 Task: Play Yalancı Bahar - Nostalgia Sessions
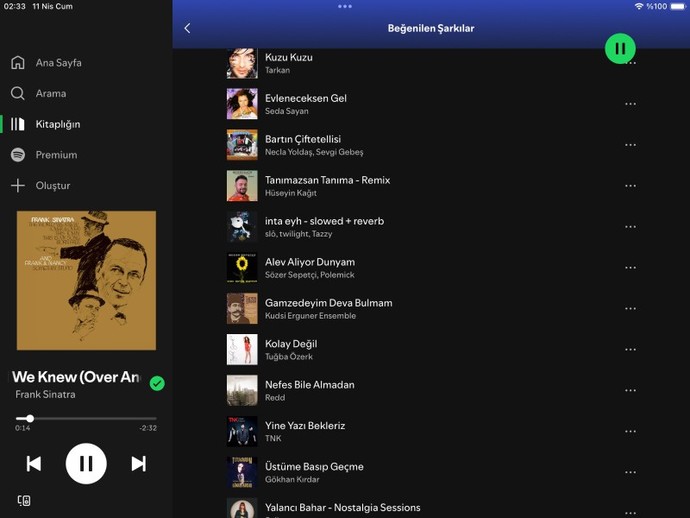coord(431,508)
